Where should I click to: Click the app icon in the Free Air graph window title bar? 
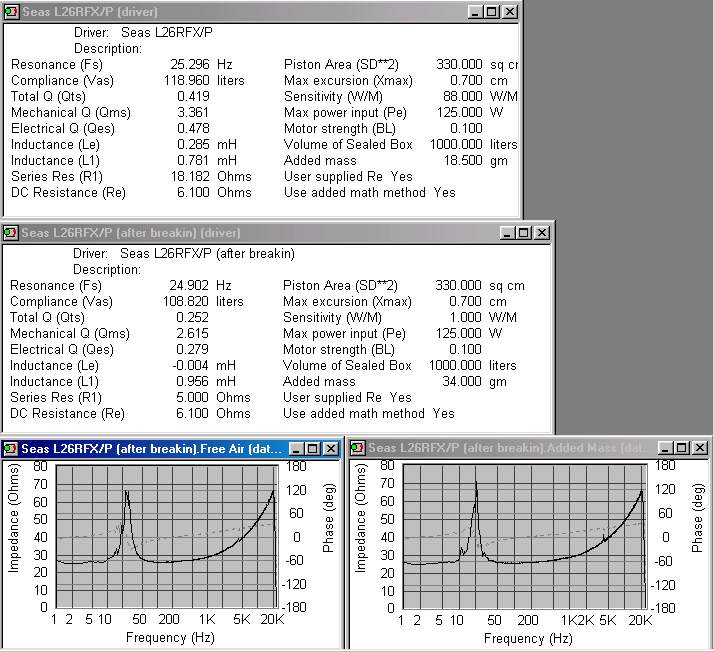(x=10, y=449)
